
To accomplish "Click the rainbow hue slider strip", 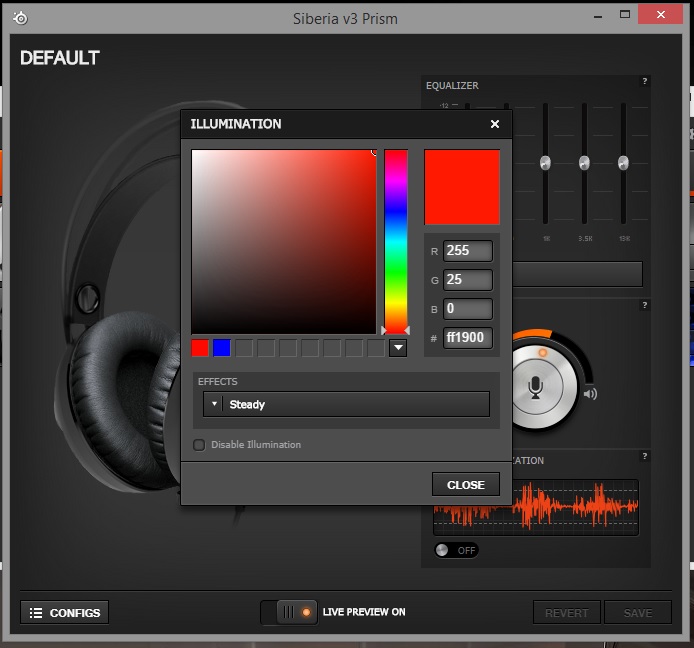I will tap(396, 242).
